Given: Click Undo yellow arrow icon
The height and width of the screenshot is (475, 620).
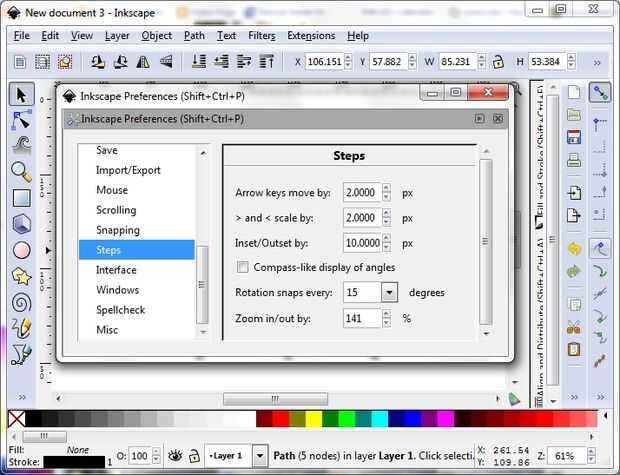Looking at the screenshot, I should coord(574,248).
